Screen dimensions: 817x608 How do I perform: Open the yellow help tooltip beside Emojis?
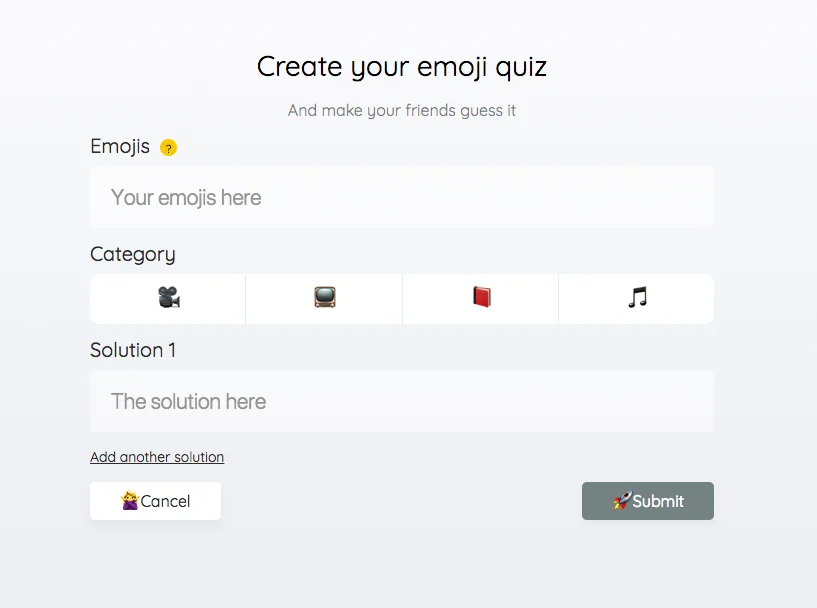tap(169, 147)
